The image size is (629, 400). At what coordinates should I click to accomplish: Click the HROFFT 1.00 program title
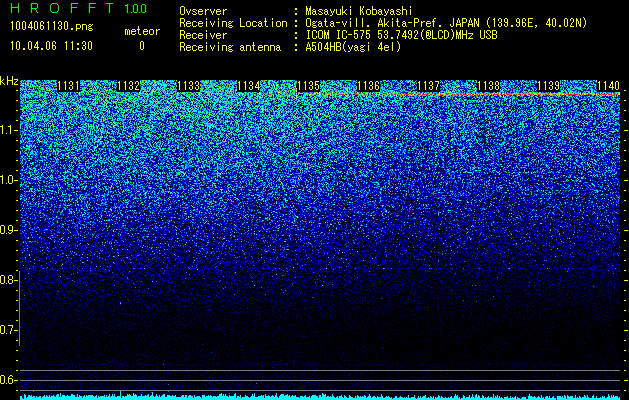[79, 8]
